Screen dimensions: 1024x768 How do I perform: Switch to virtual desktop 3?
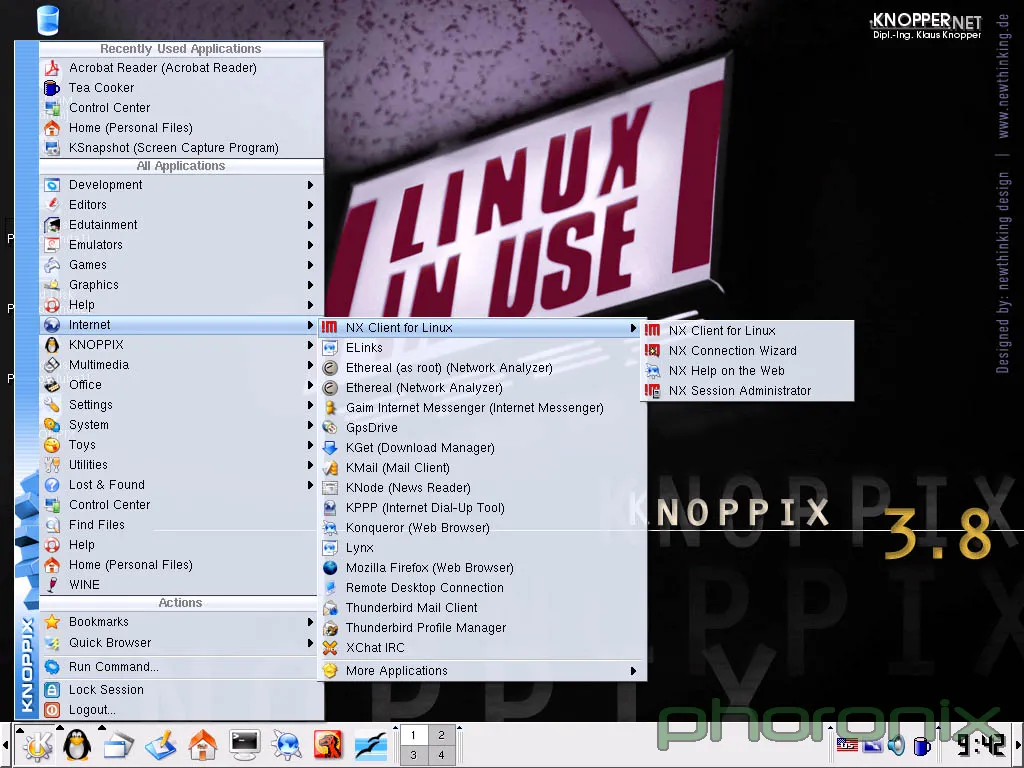(x=413, y=755)
